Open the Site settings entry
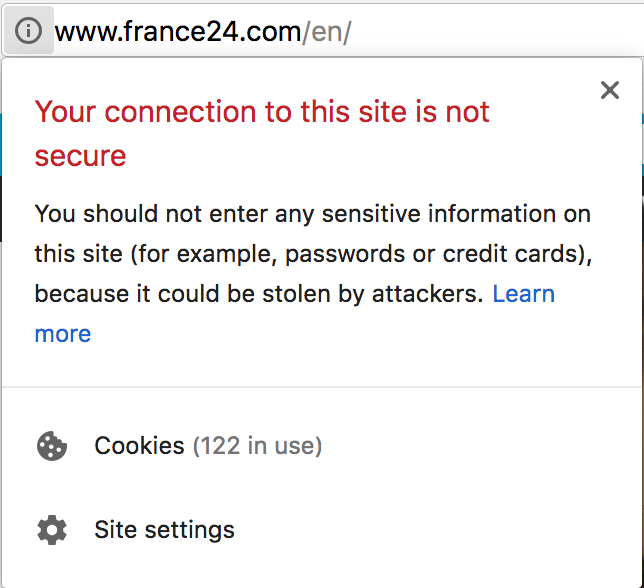 point(164,530)
